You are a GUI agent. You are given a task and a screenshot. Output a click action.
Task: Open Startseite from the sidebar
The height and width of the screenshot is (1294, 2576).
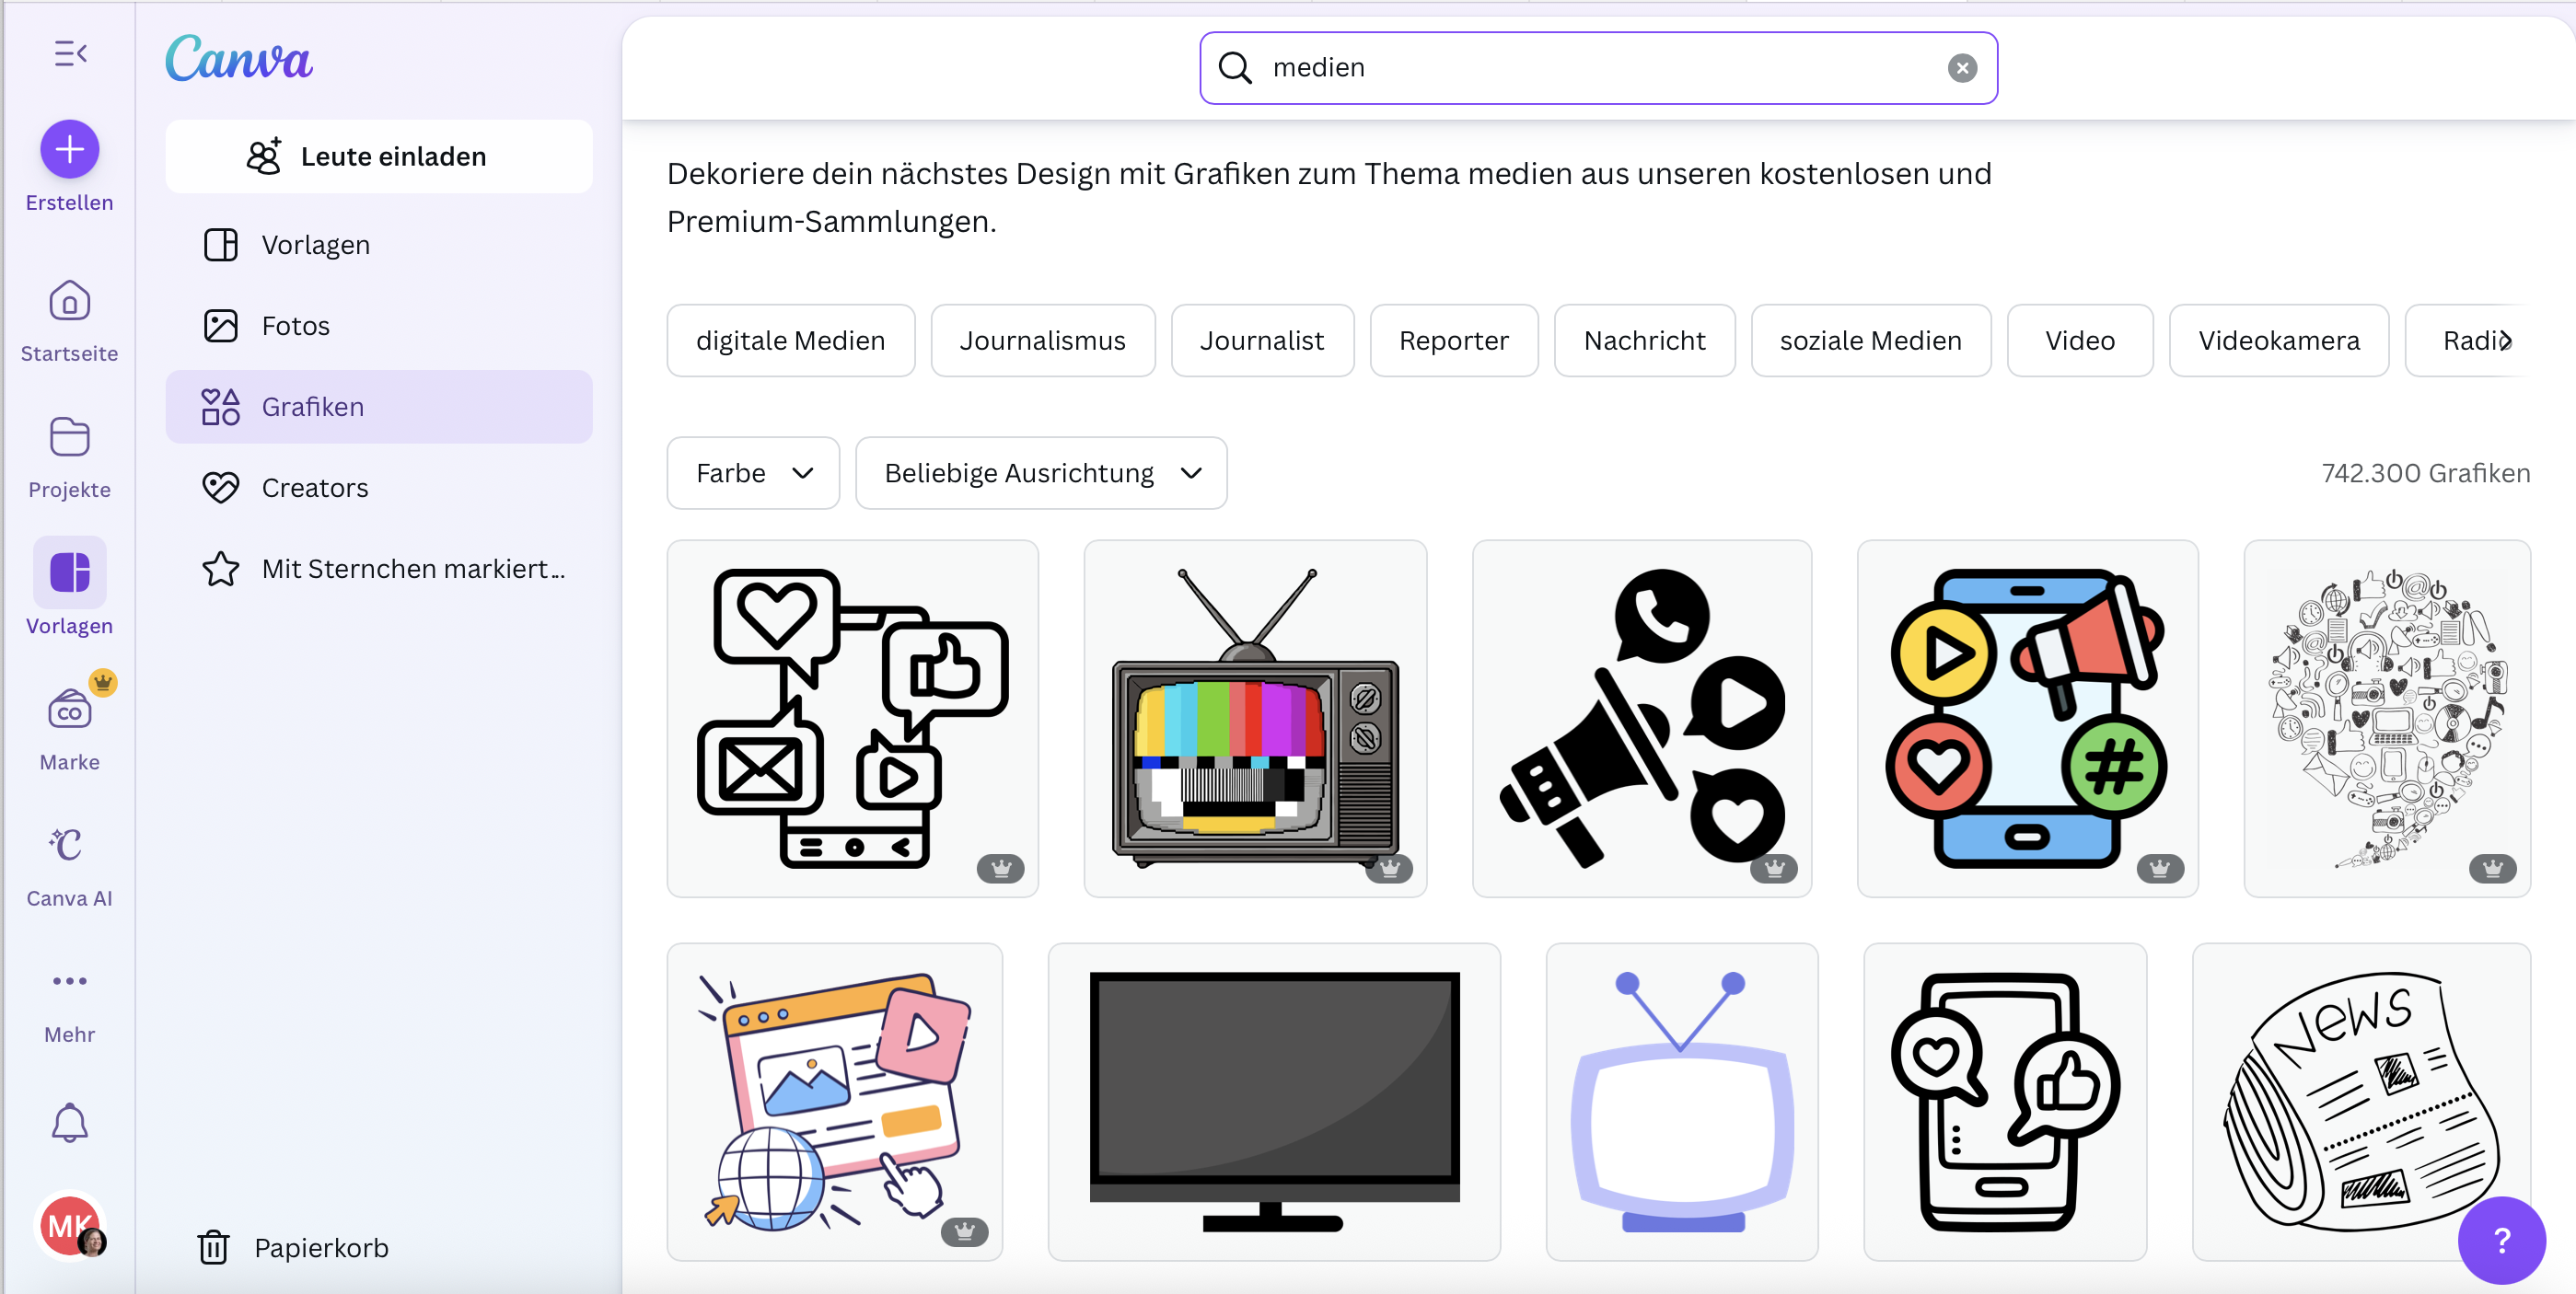coord(69,318)
